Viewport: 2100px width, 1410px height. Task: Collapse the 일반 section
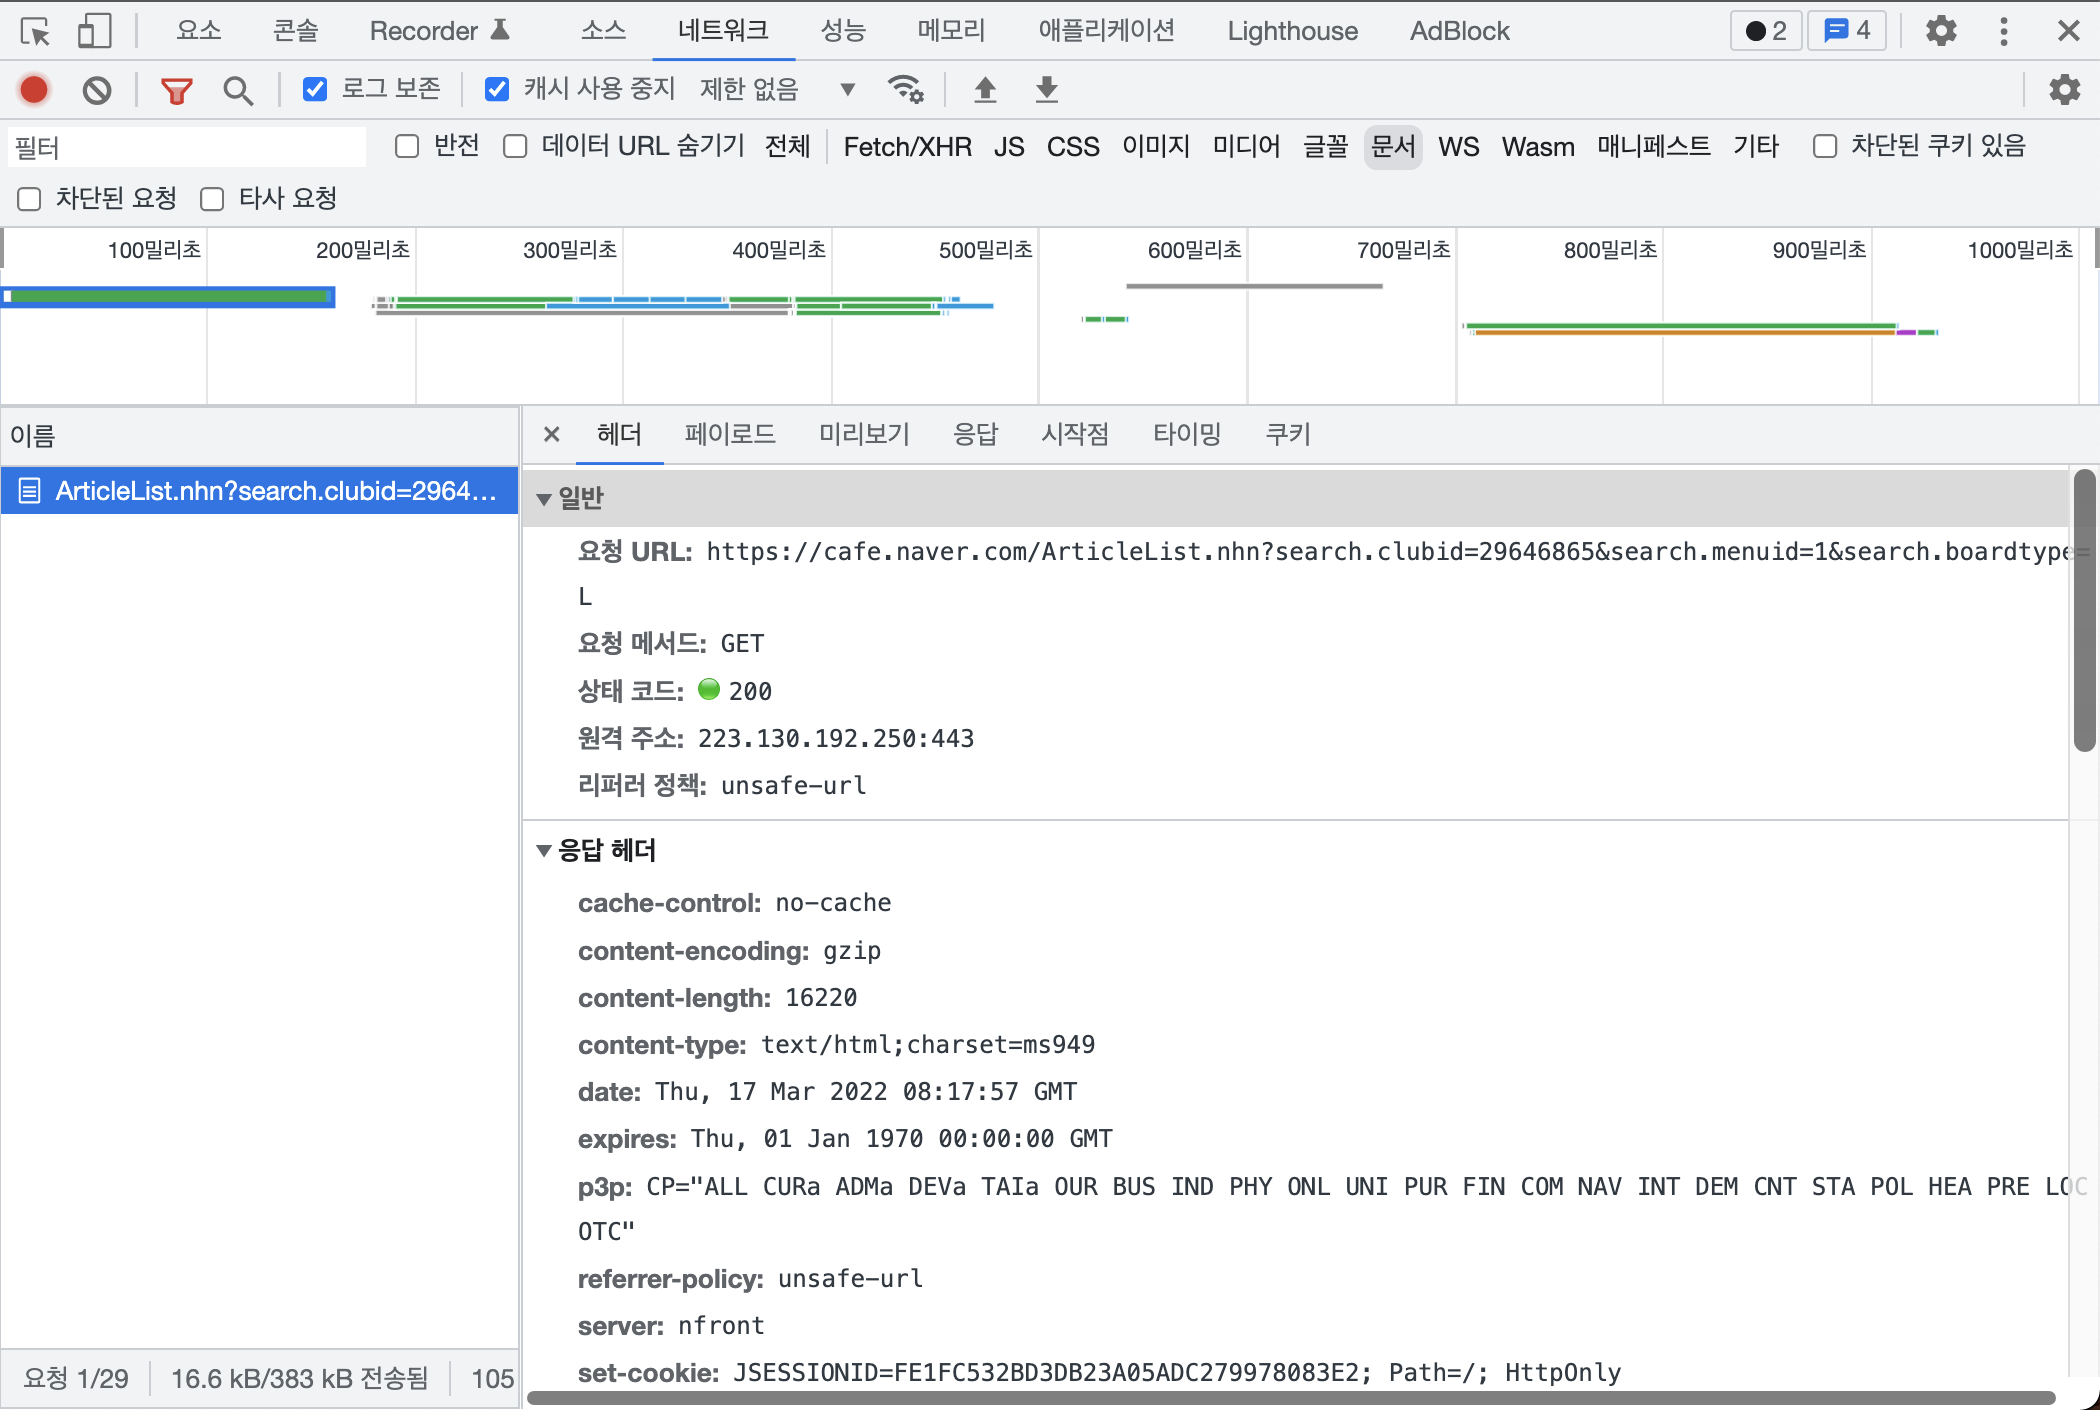point(544,498)
